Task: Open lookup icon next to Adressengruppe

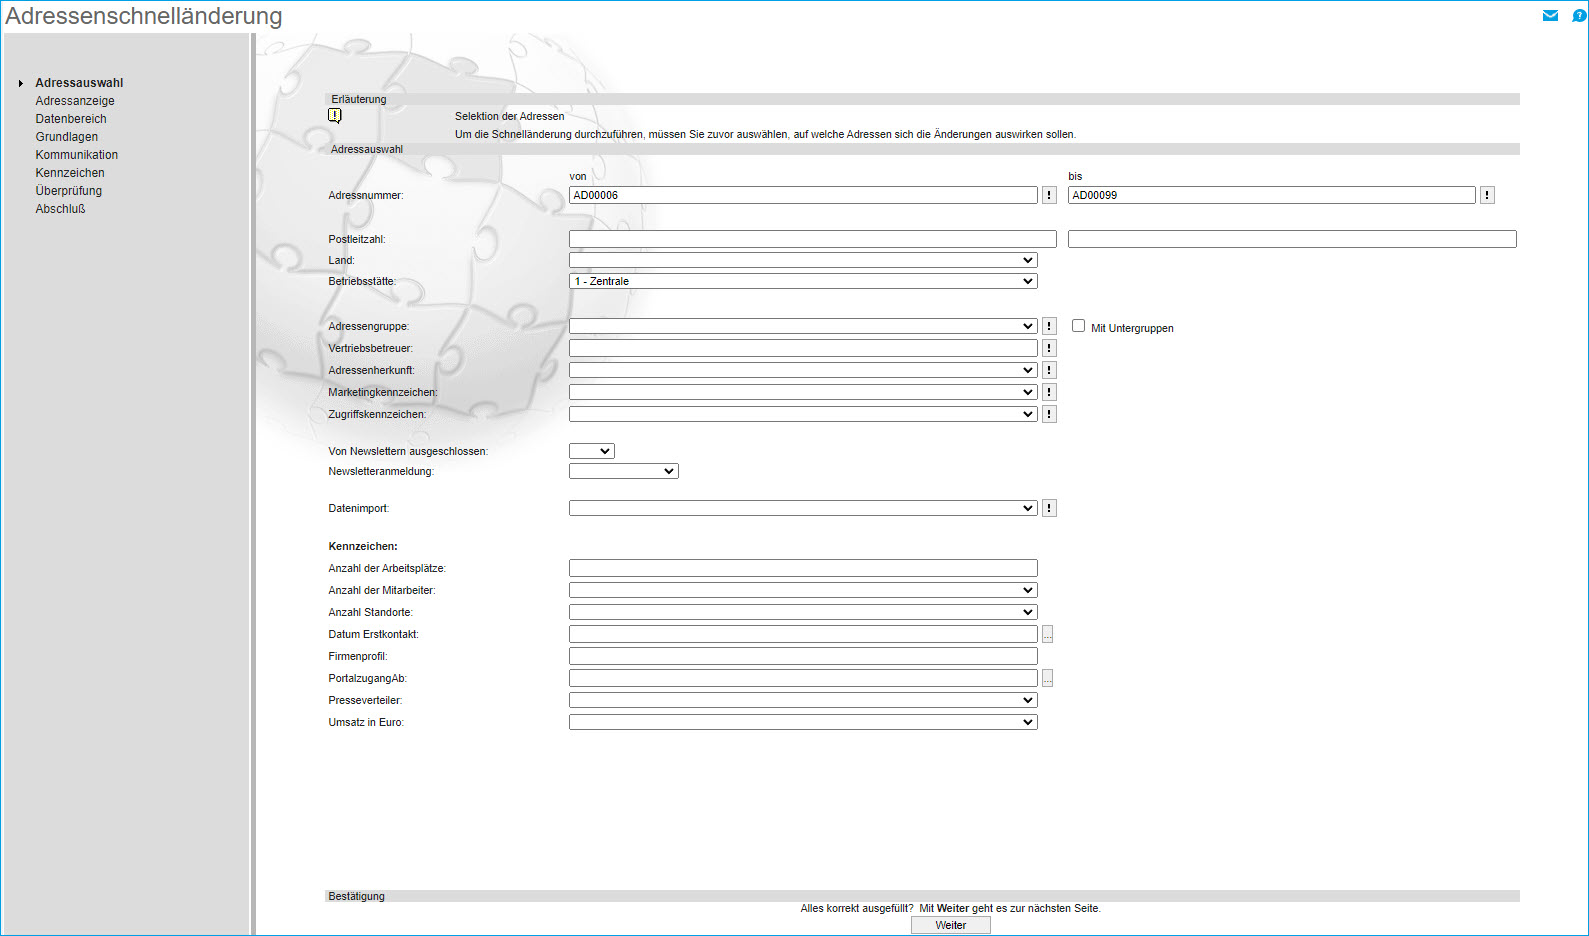Action: point(1049,326)
